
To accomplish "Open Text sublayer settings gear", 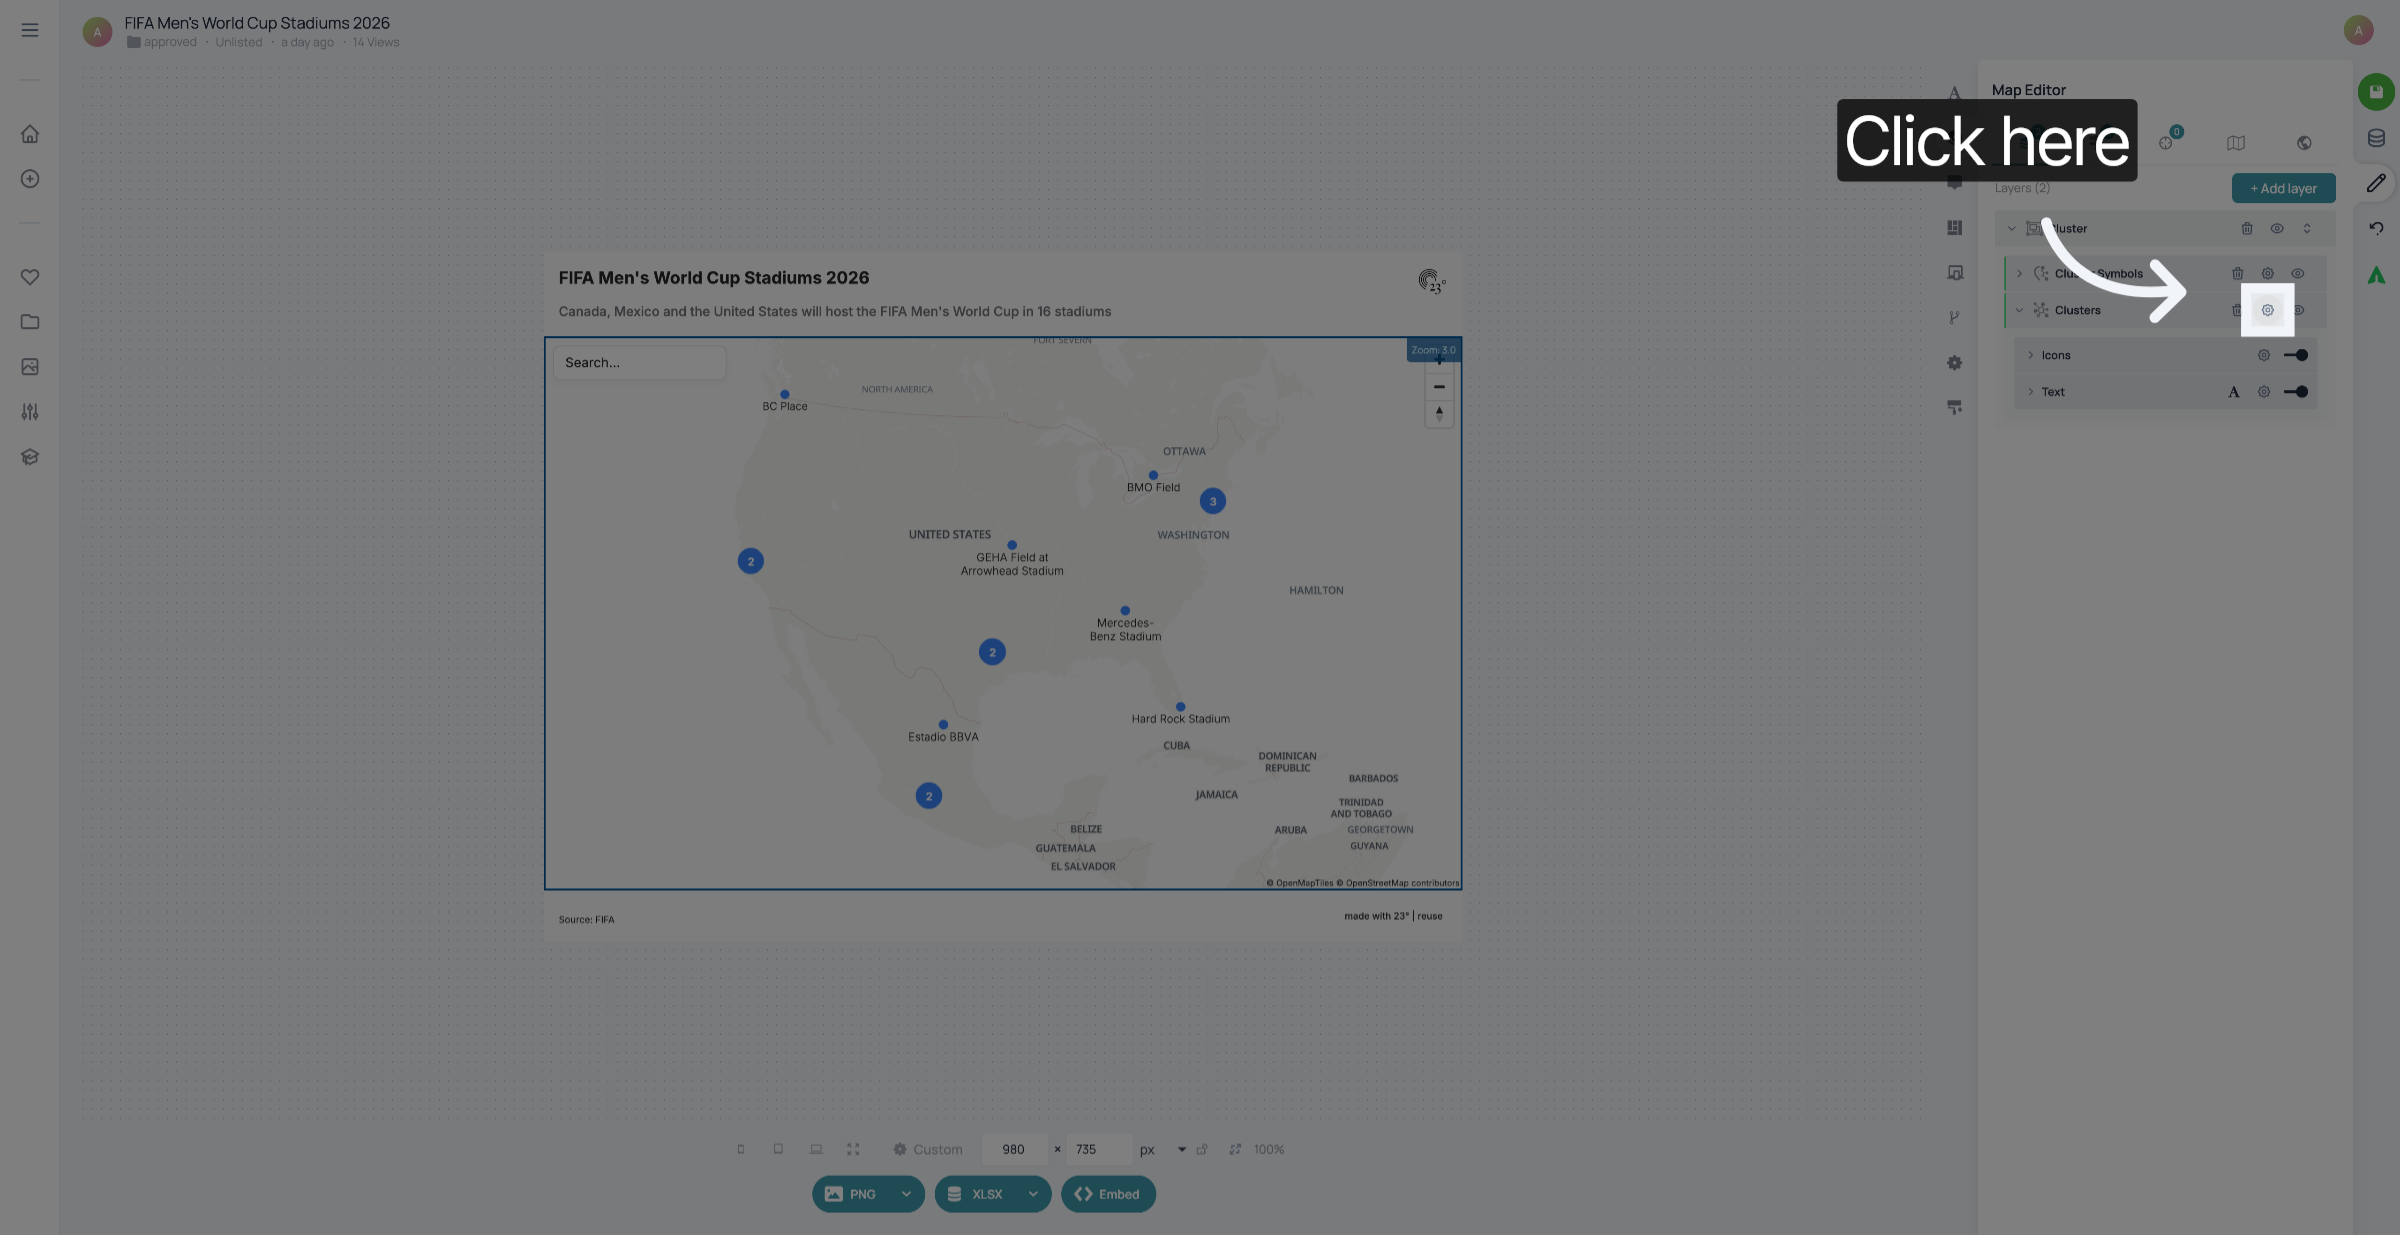I will tap(2264, 392).
